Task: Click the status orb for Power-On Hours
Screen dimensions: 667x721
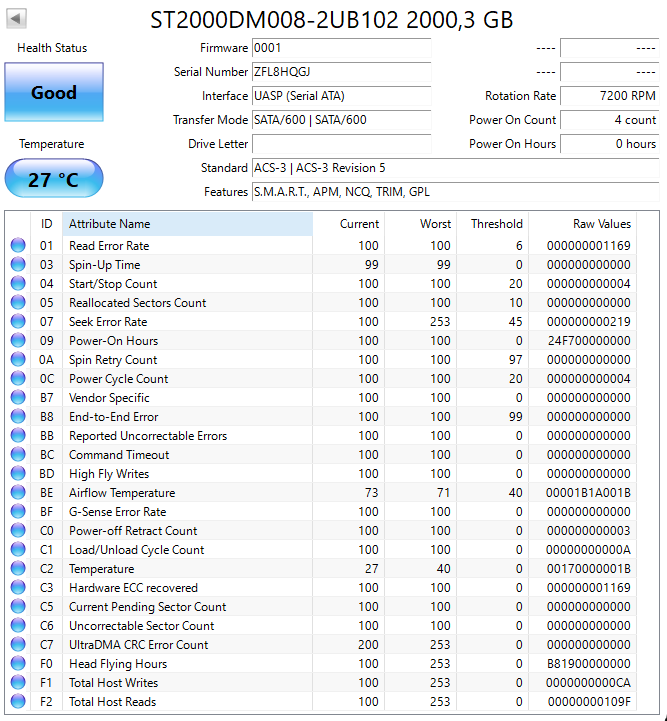Action: click(x=18, y=341)
